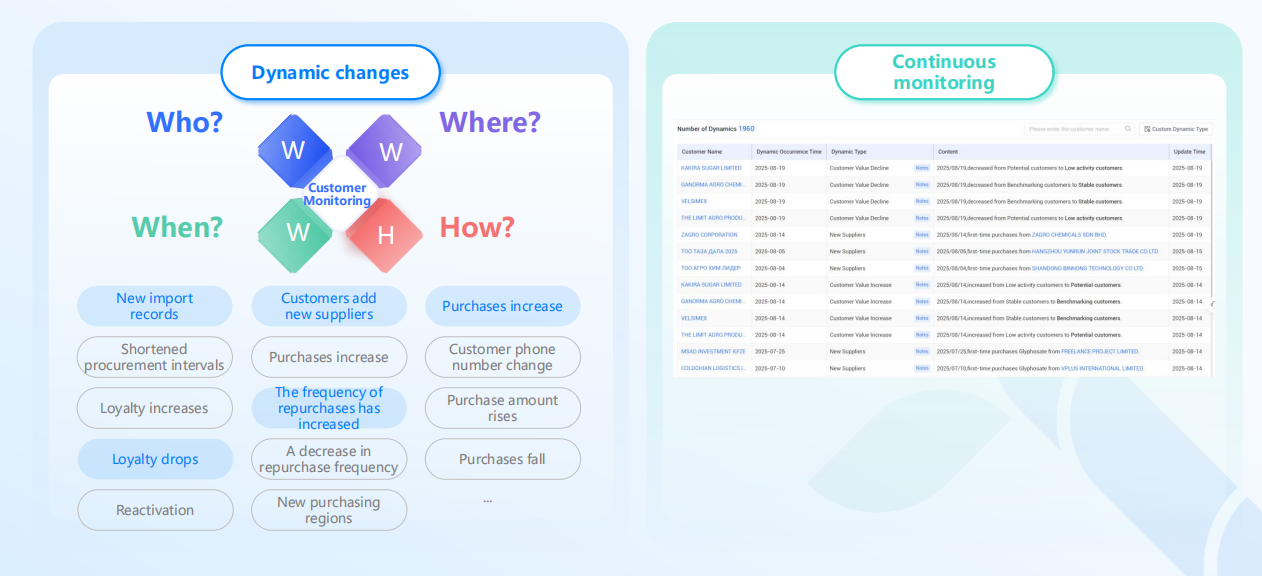Image resolution: width=1262 pixels, height=576 pixels.
Task: Open the ZAGRO CHEMICALS SDN BHD supplier link
Action: pos(1069,235)
